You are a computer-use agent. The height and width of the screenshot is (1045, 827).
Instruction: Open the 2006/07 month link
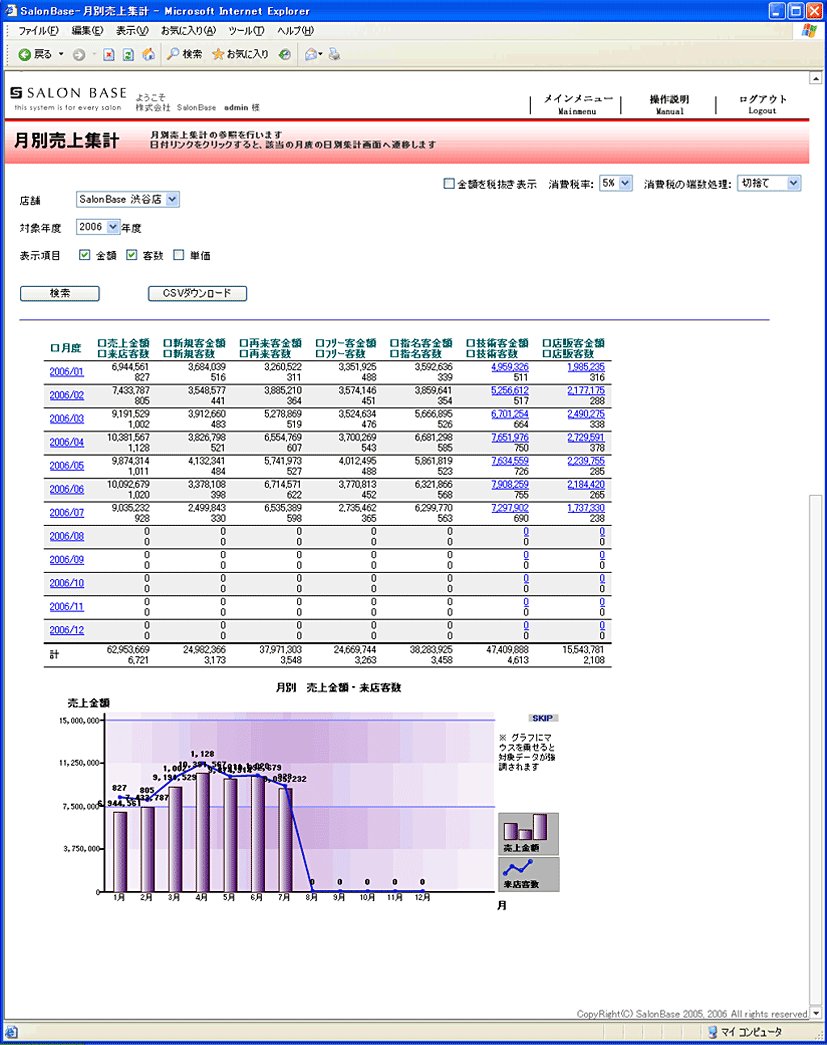(67, 513)
